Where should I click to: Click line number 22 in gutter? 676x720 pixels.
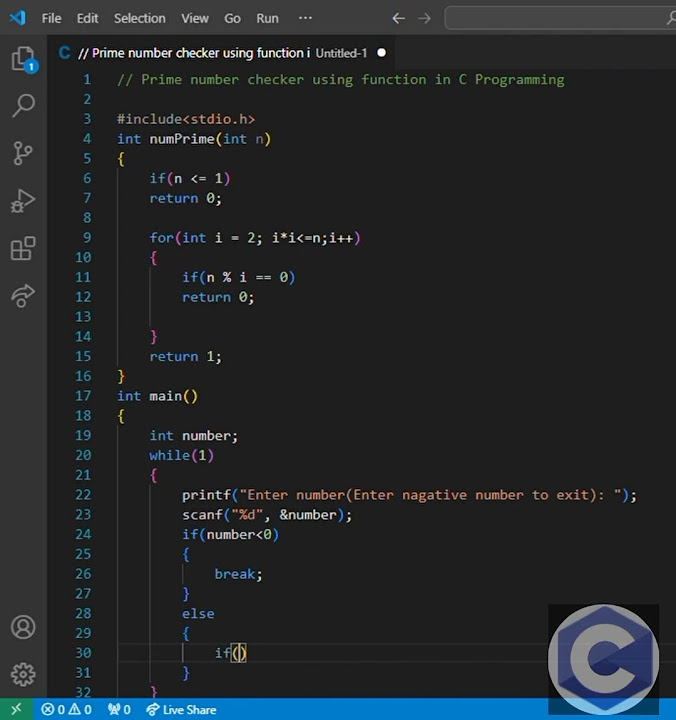(x=83, y=495)
